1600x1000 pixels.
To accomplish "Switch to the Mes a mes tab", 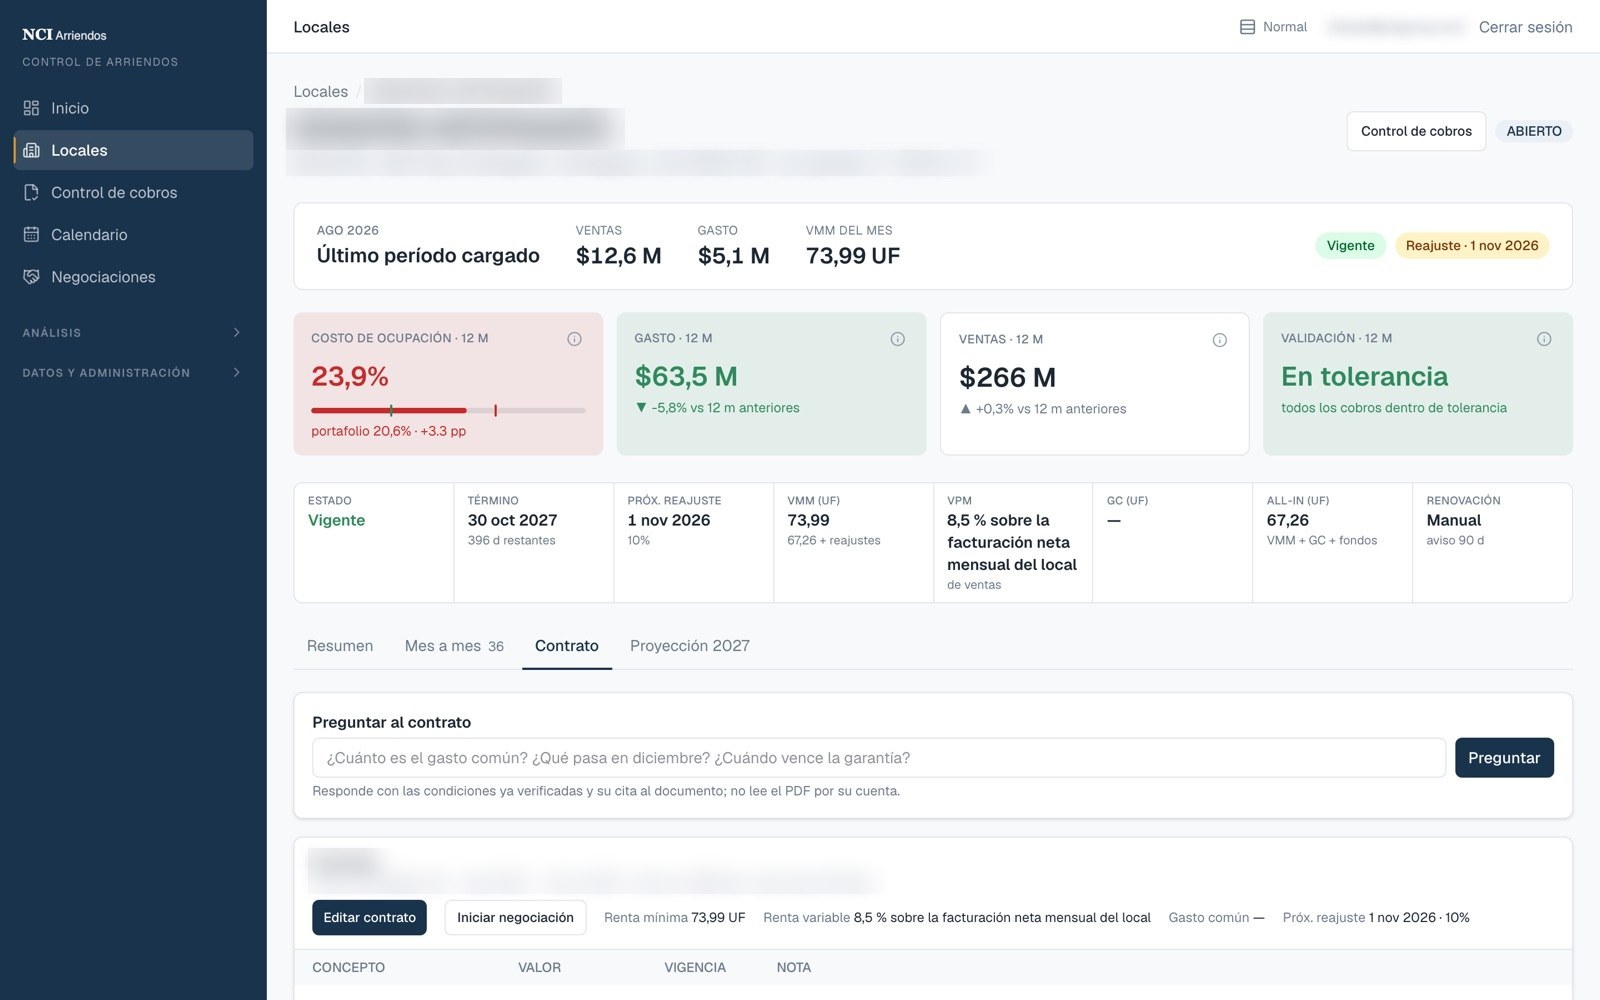I will click(x=454, y=646).
